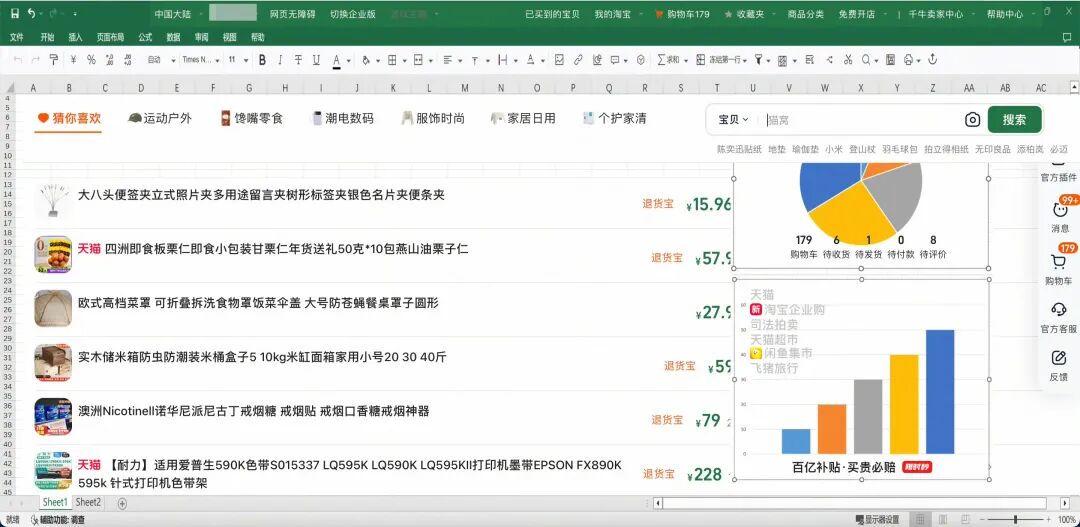Click the comment icon in toolbar
The image size is (1080, 527).
(x=615, y=60)
